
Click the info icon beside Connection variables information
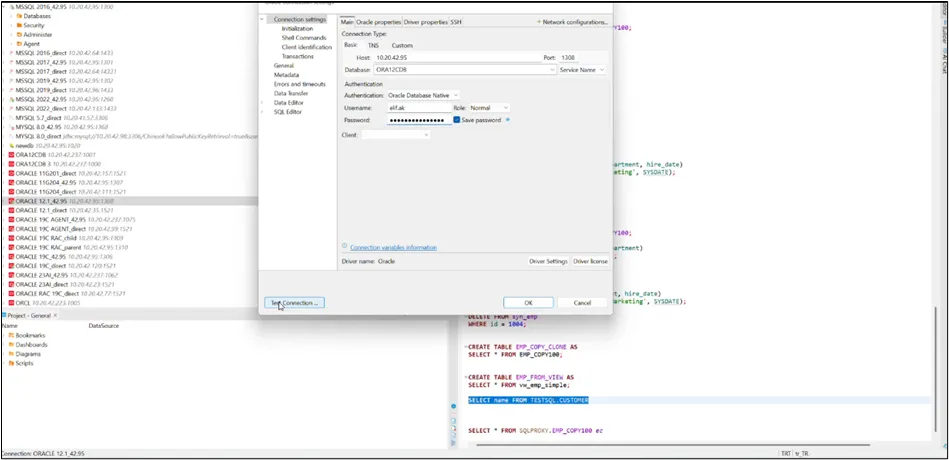pyautogui.click(x=344, y=246)
